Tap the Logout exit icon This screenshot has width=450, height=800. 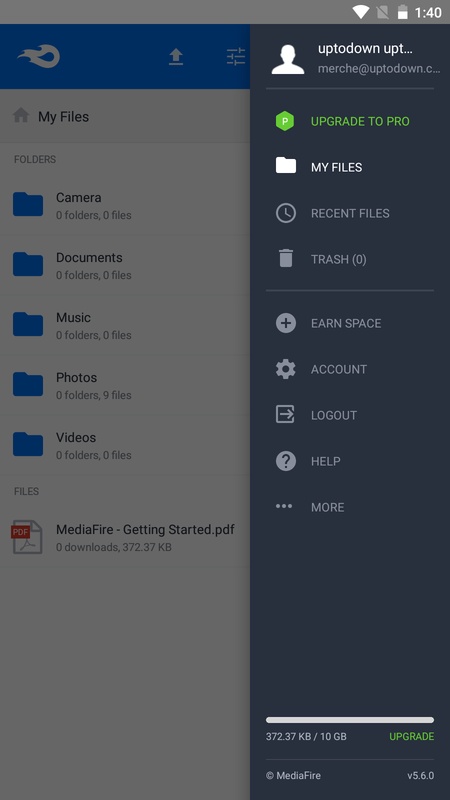coord(286,414)
